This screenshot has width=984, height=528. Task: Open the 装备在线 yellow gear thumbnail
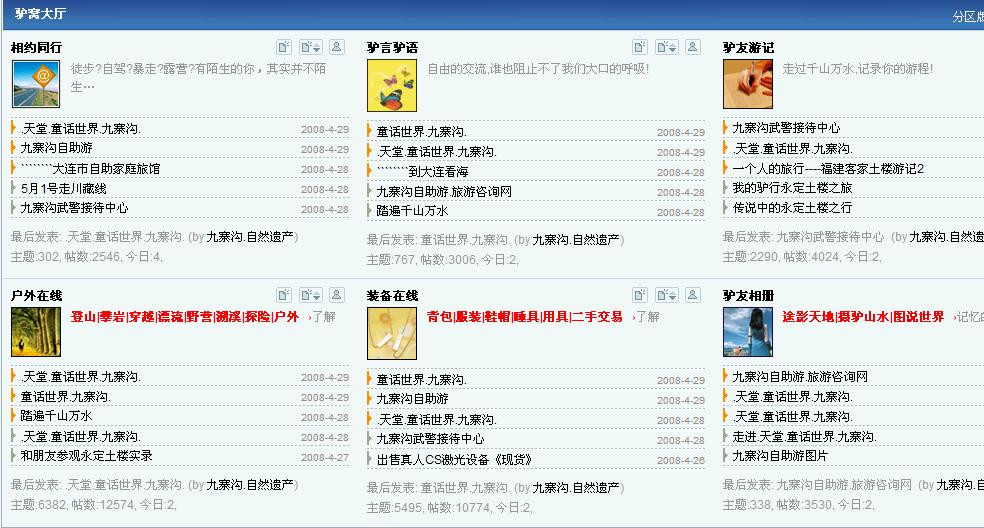392,333
